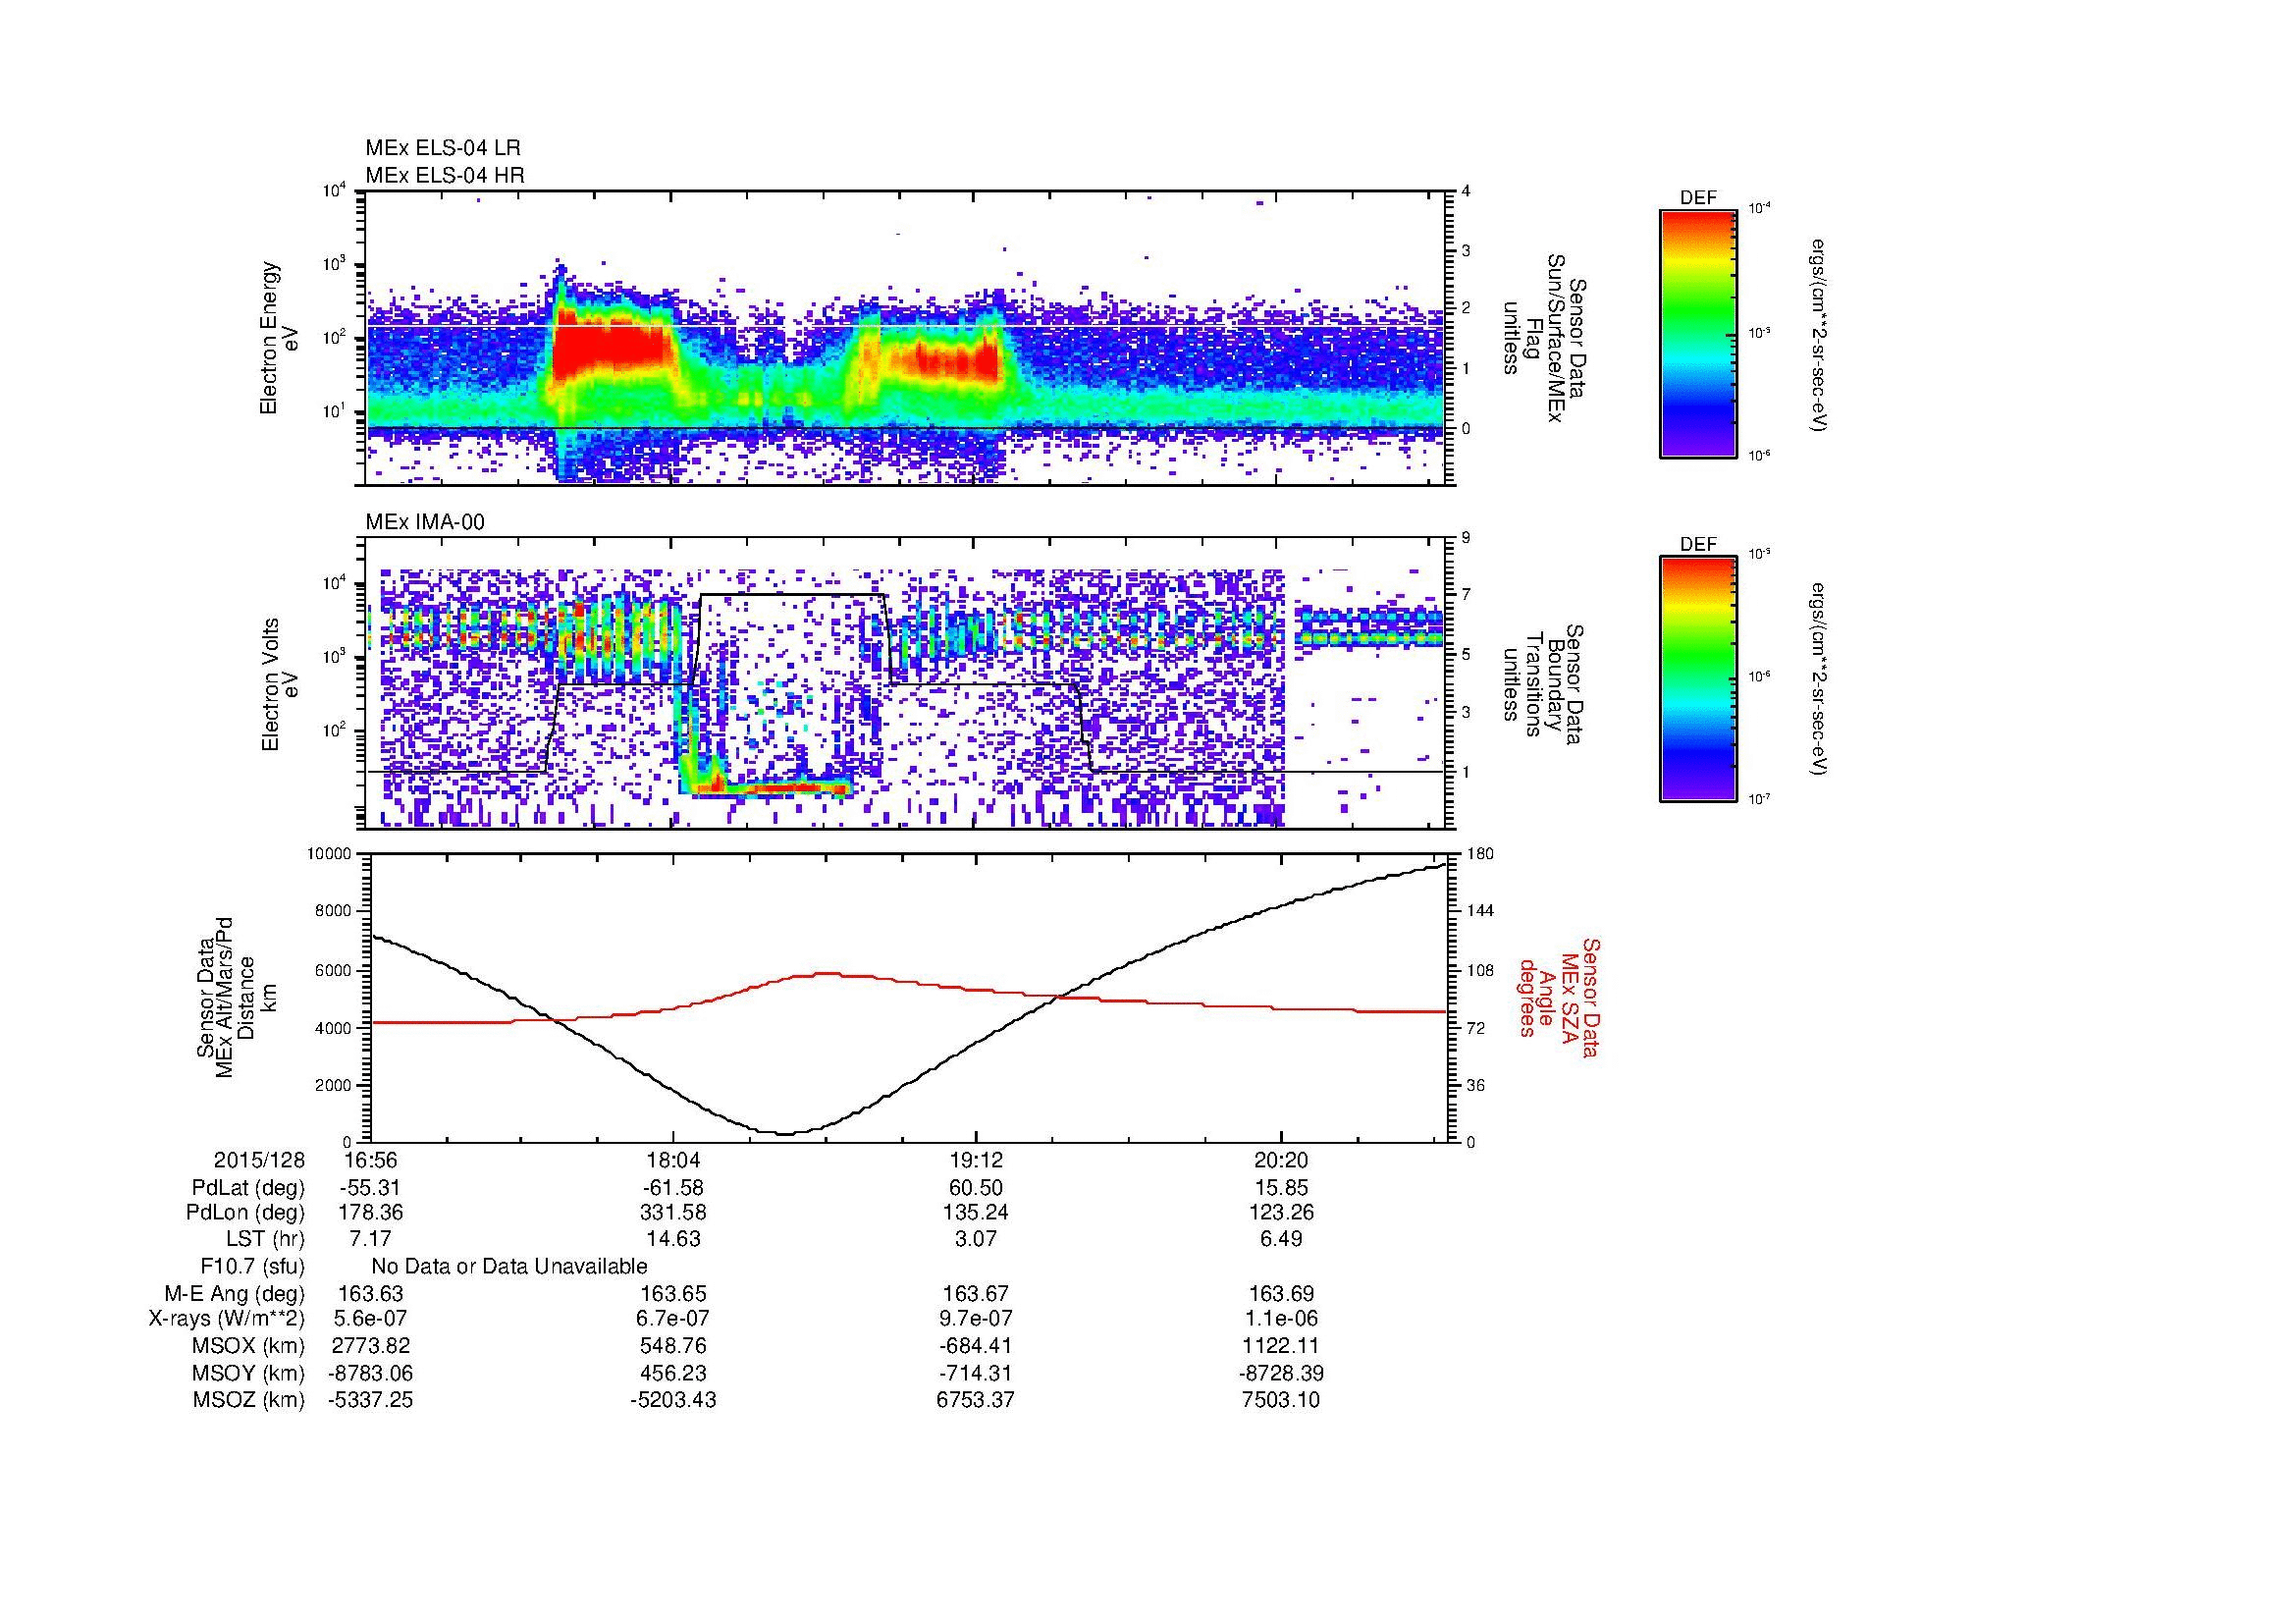The width and height of the screenshot is (2296, 1623).
Task: Click MSOY value -8728.39
Action: (1281, 1373)
